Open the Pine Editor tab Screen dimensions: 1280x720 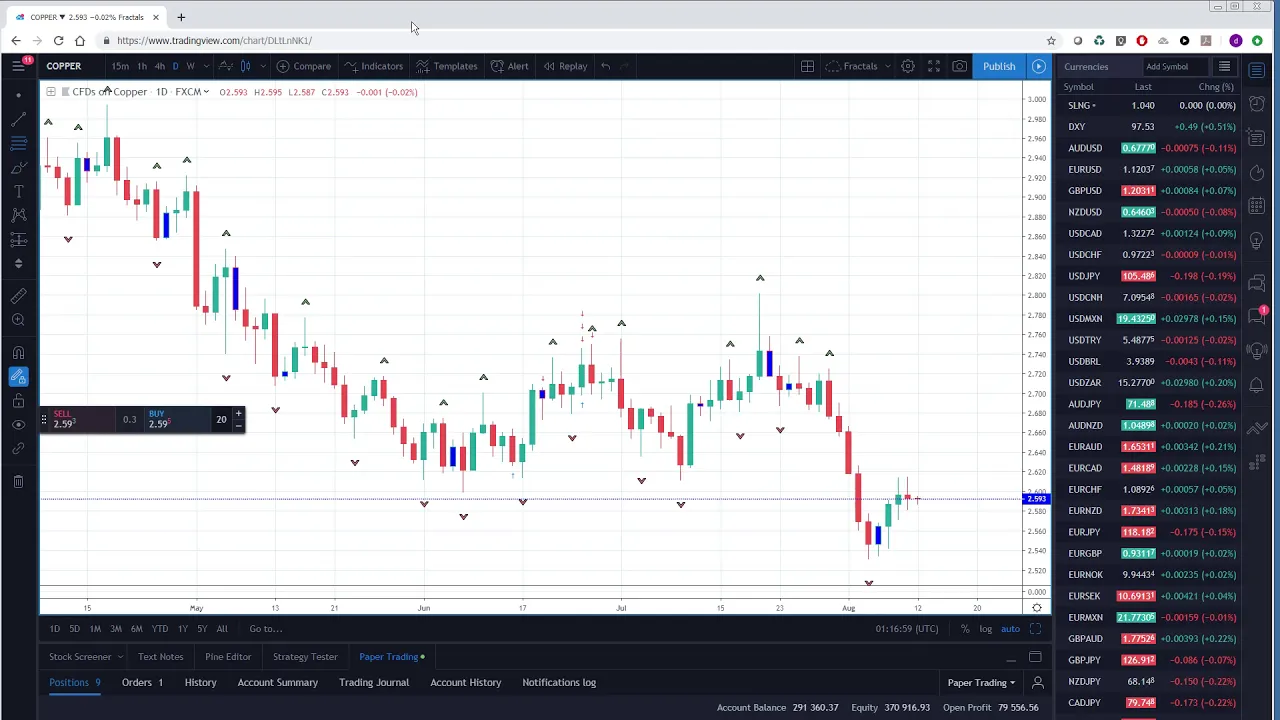(x=228, y=657)
